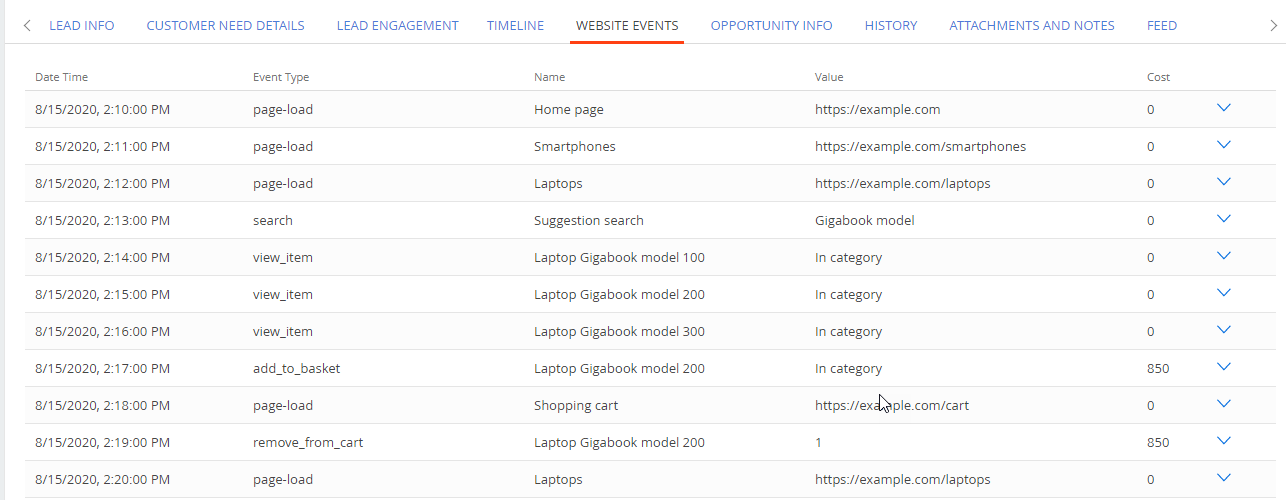The height and width of the screenshot is (500, 1286).
Task: Expand view_item Gigabook model 100 row
Action: pos(1223,256)
